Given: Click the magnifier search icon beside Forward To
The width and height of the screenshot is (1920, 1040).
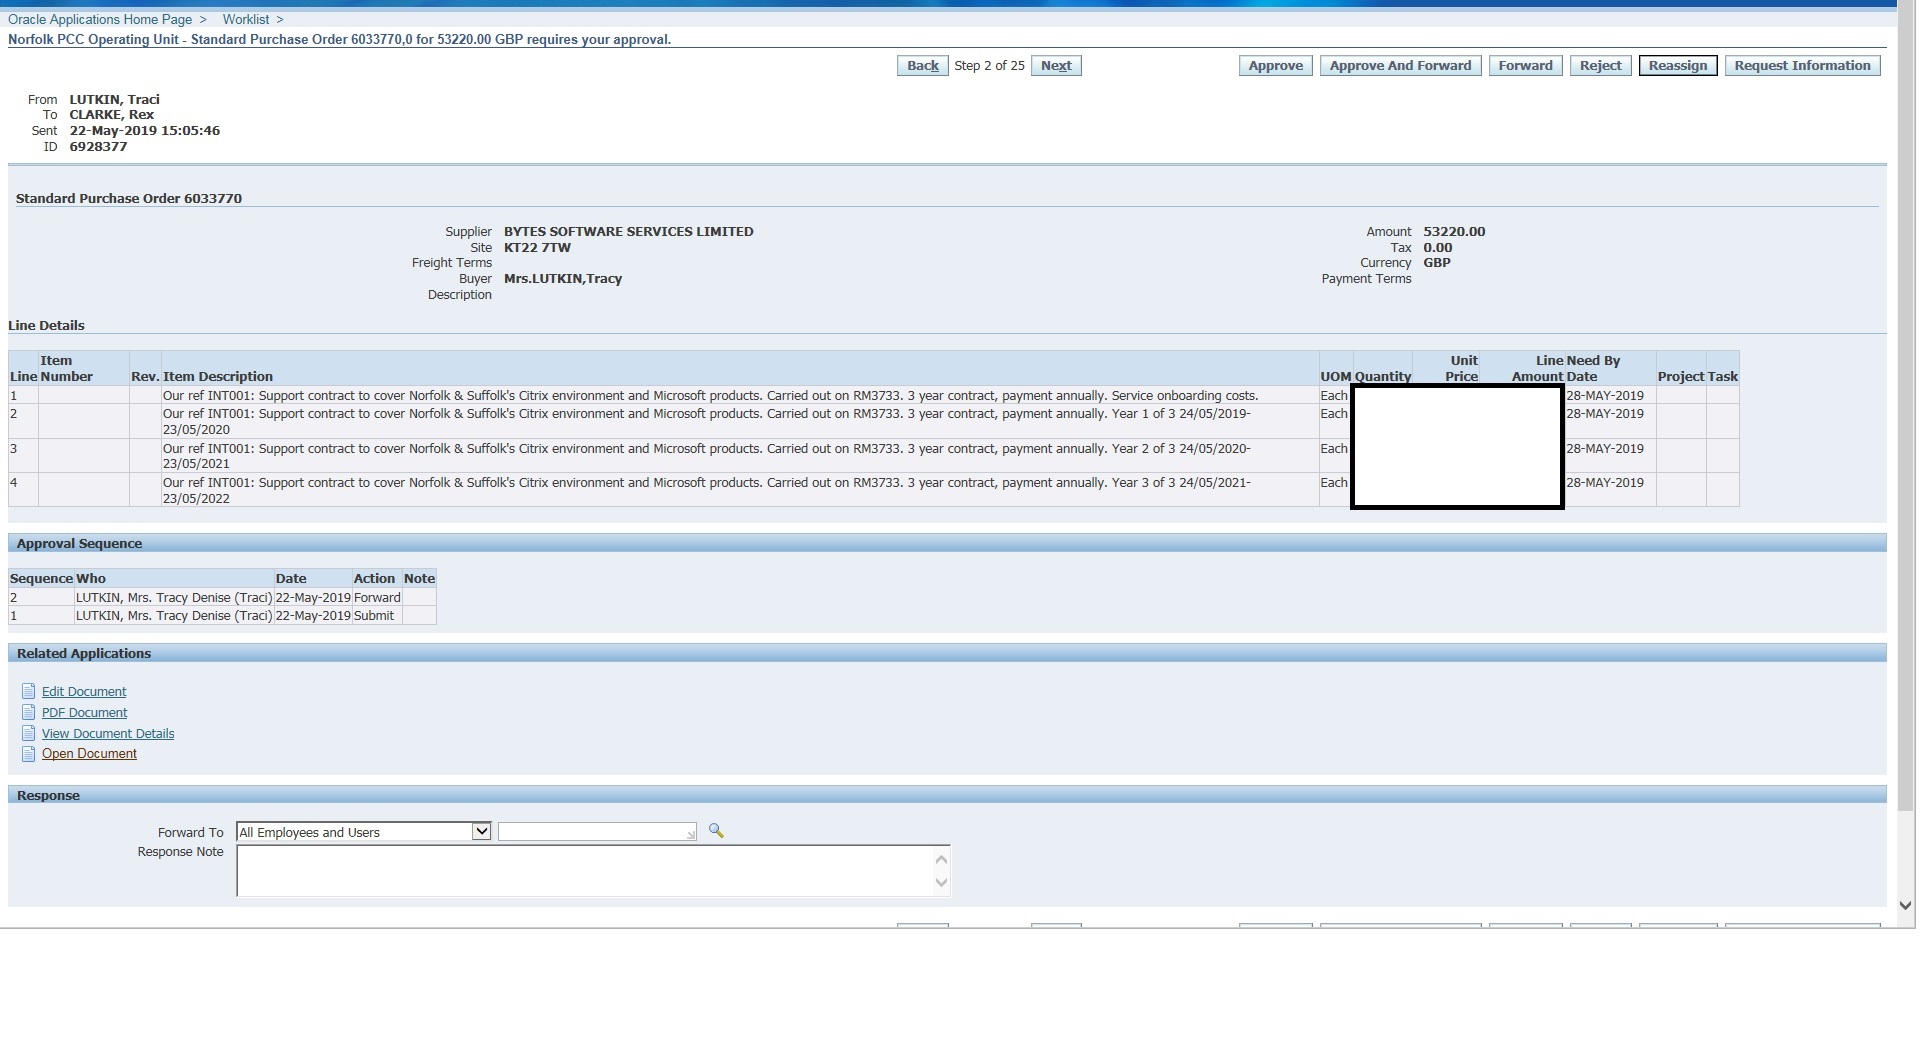Looking at the screenshot, I should point(716,831).
